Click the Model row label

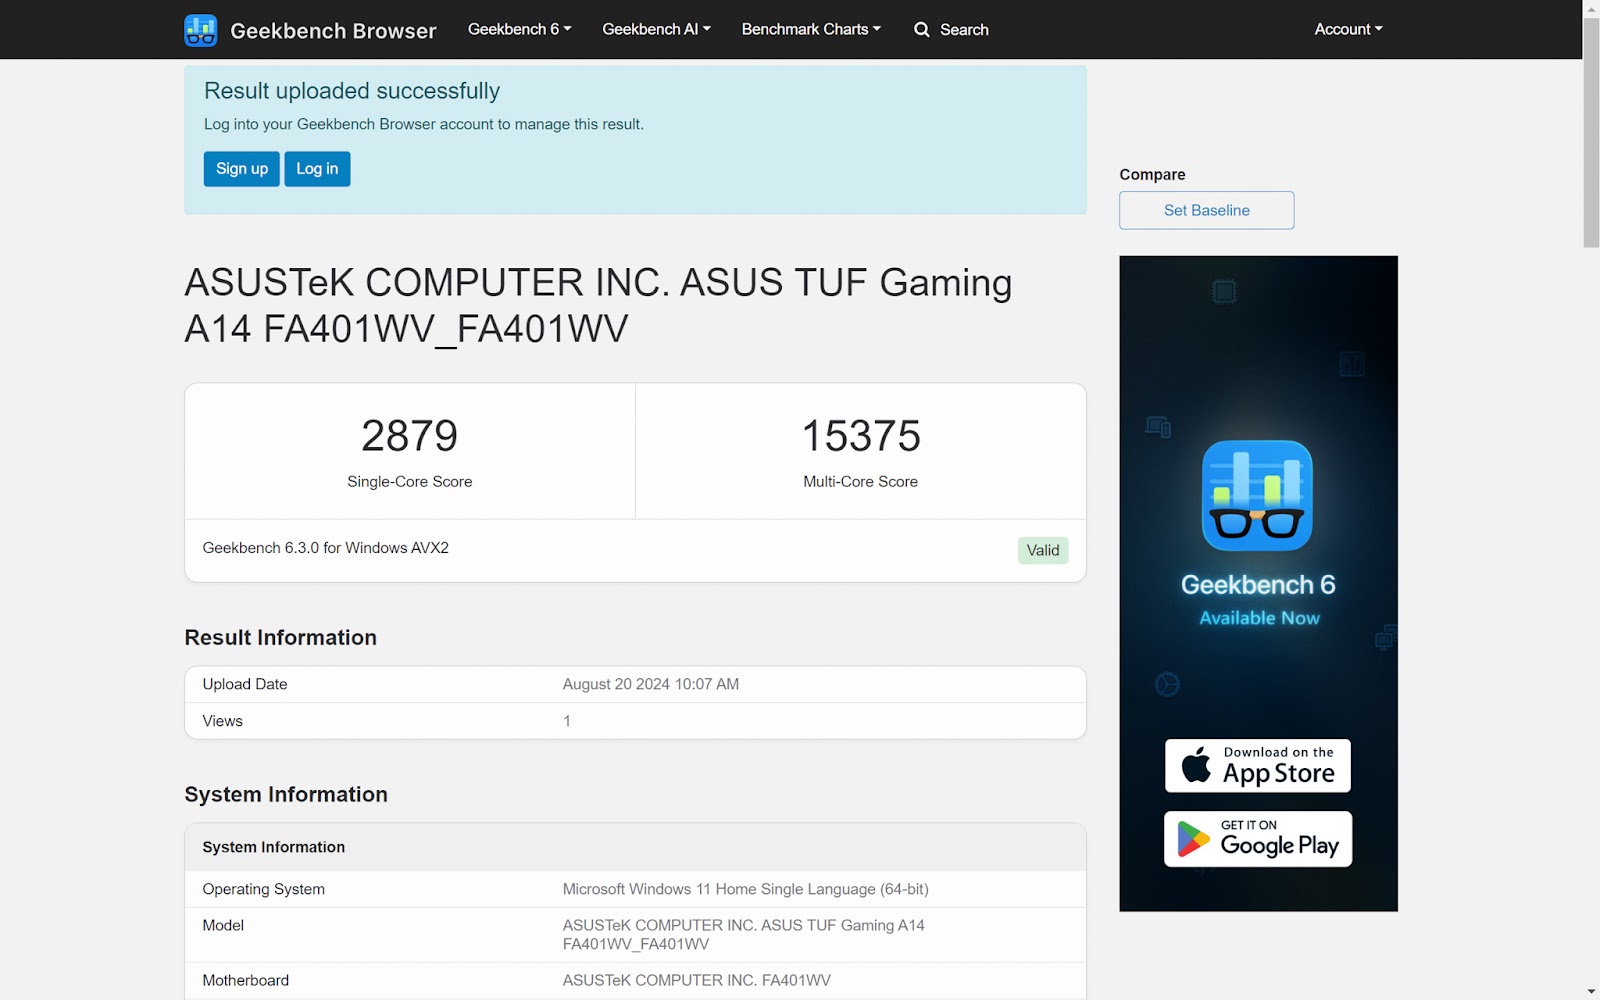223,925
